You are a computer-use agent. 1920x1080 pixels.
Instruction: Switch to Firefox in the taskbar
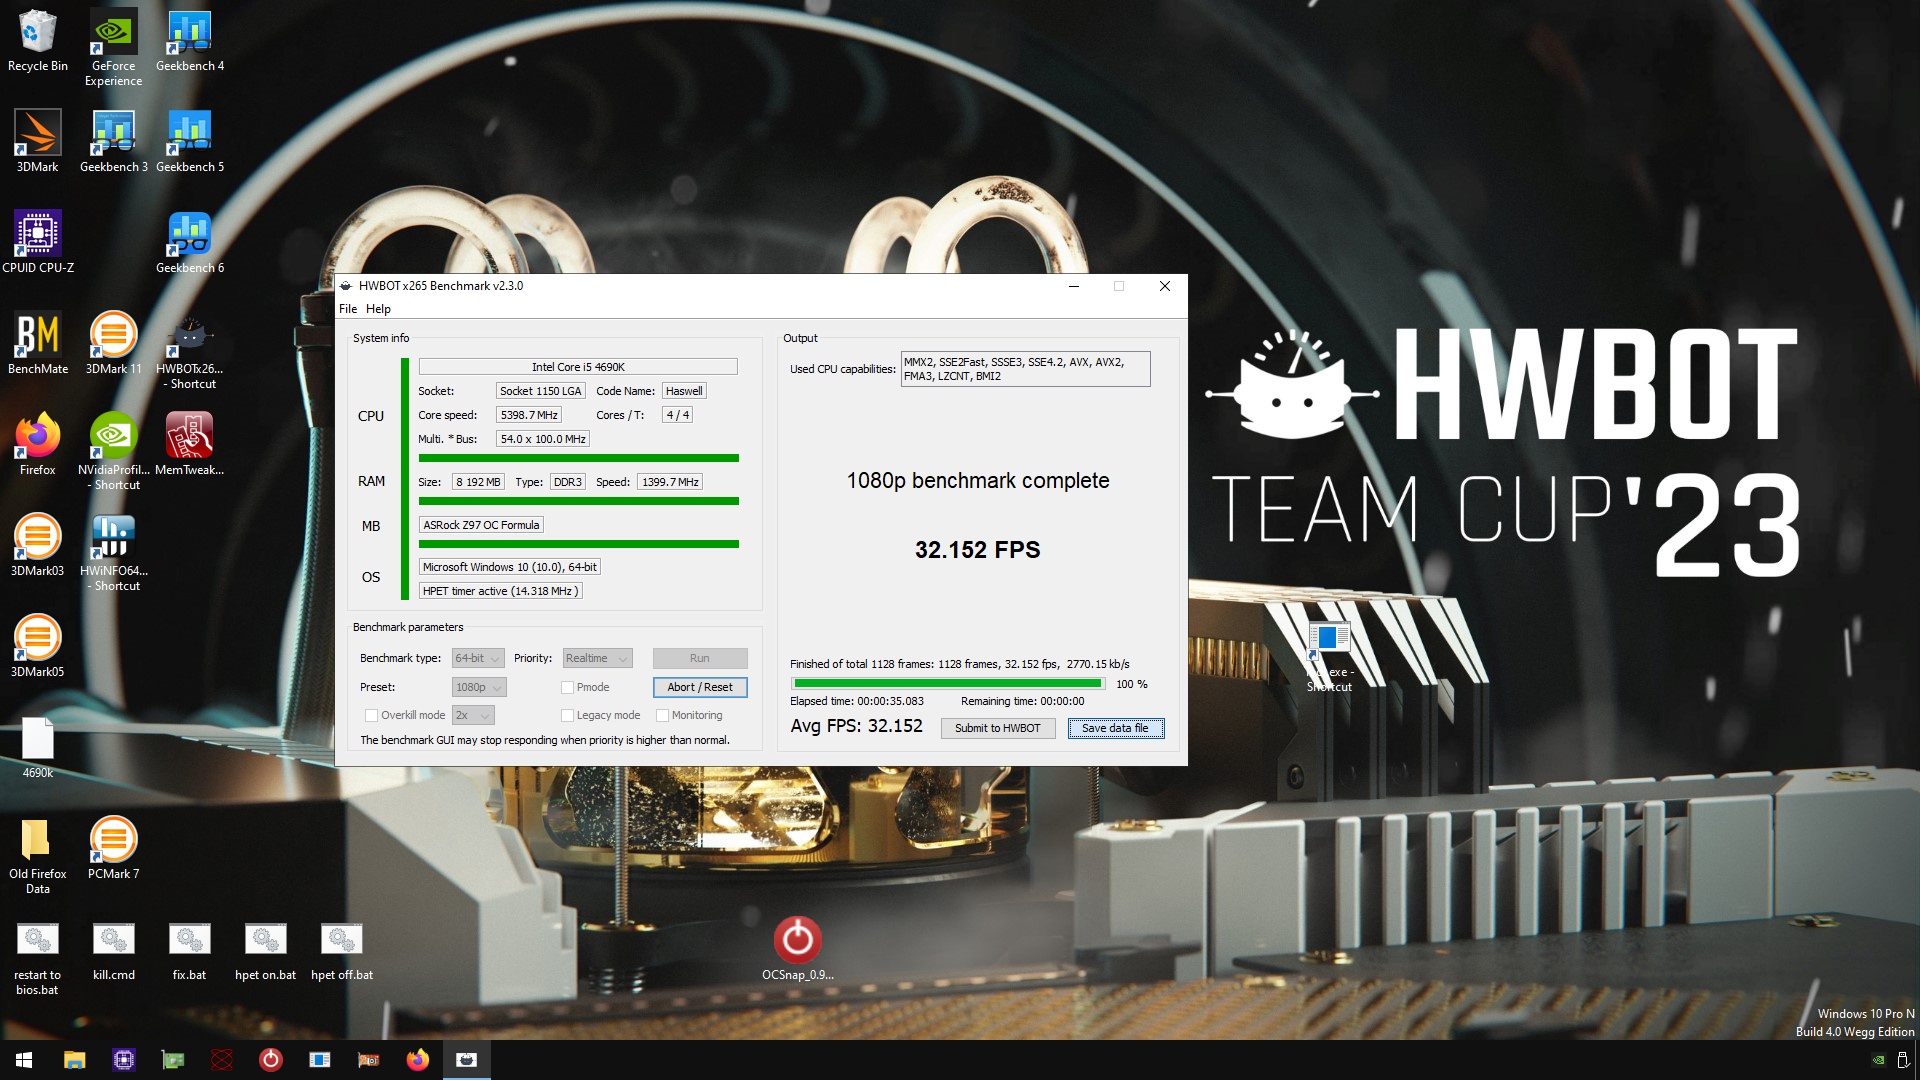coord(417,1060)
